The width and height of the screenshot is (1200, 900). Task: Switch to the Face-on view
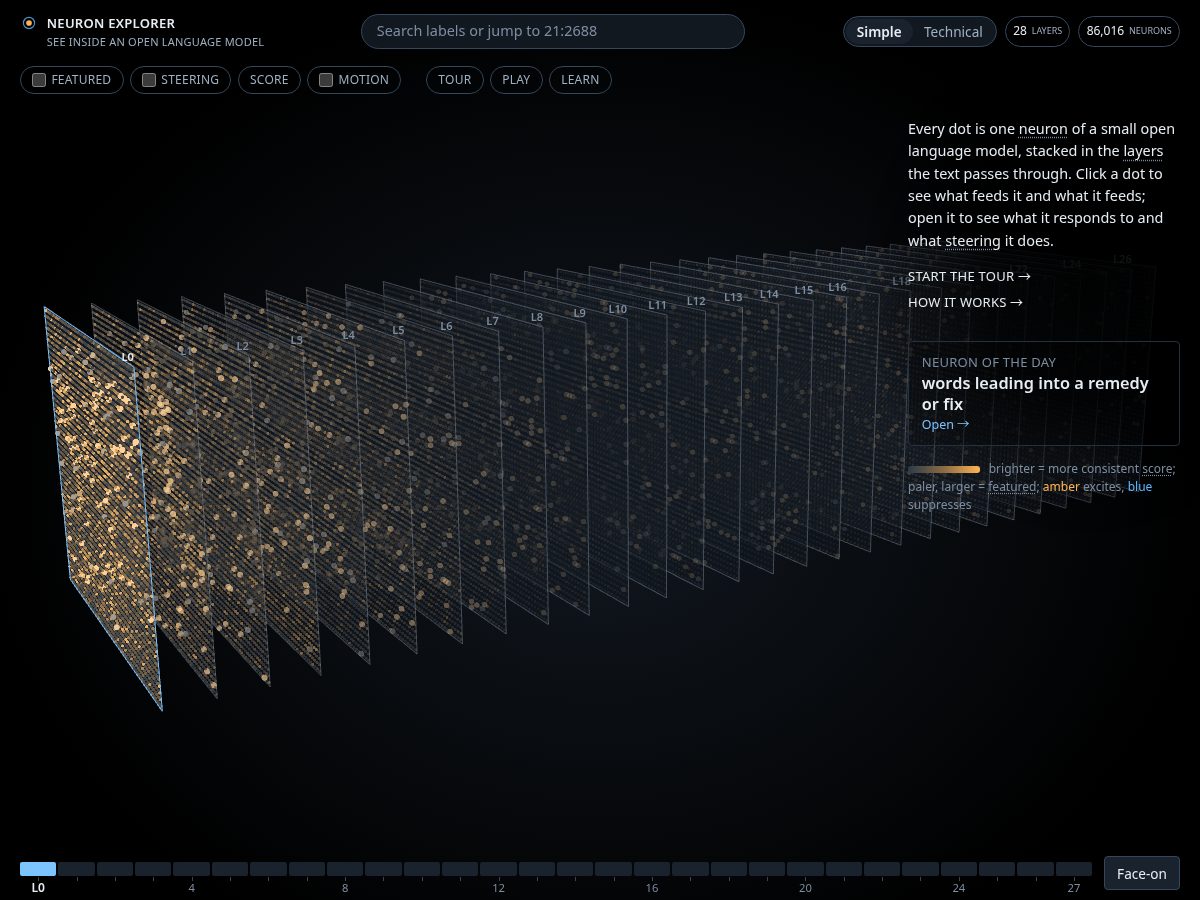(1141, 873)
